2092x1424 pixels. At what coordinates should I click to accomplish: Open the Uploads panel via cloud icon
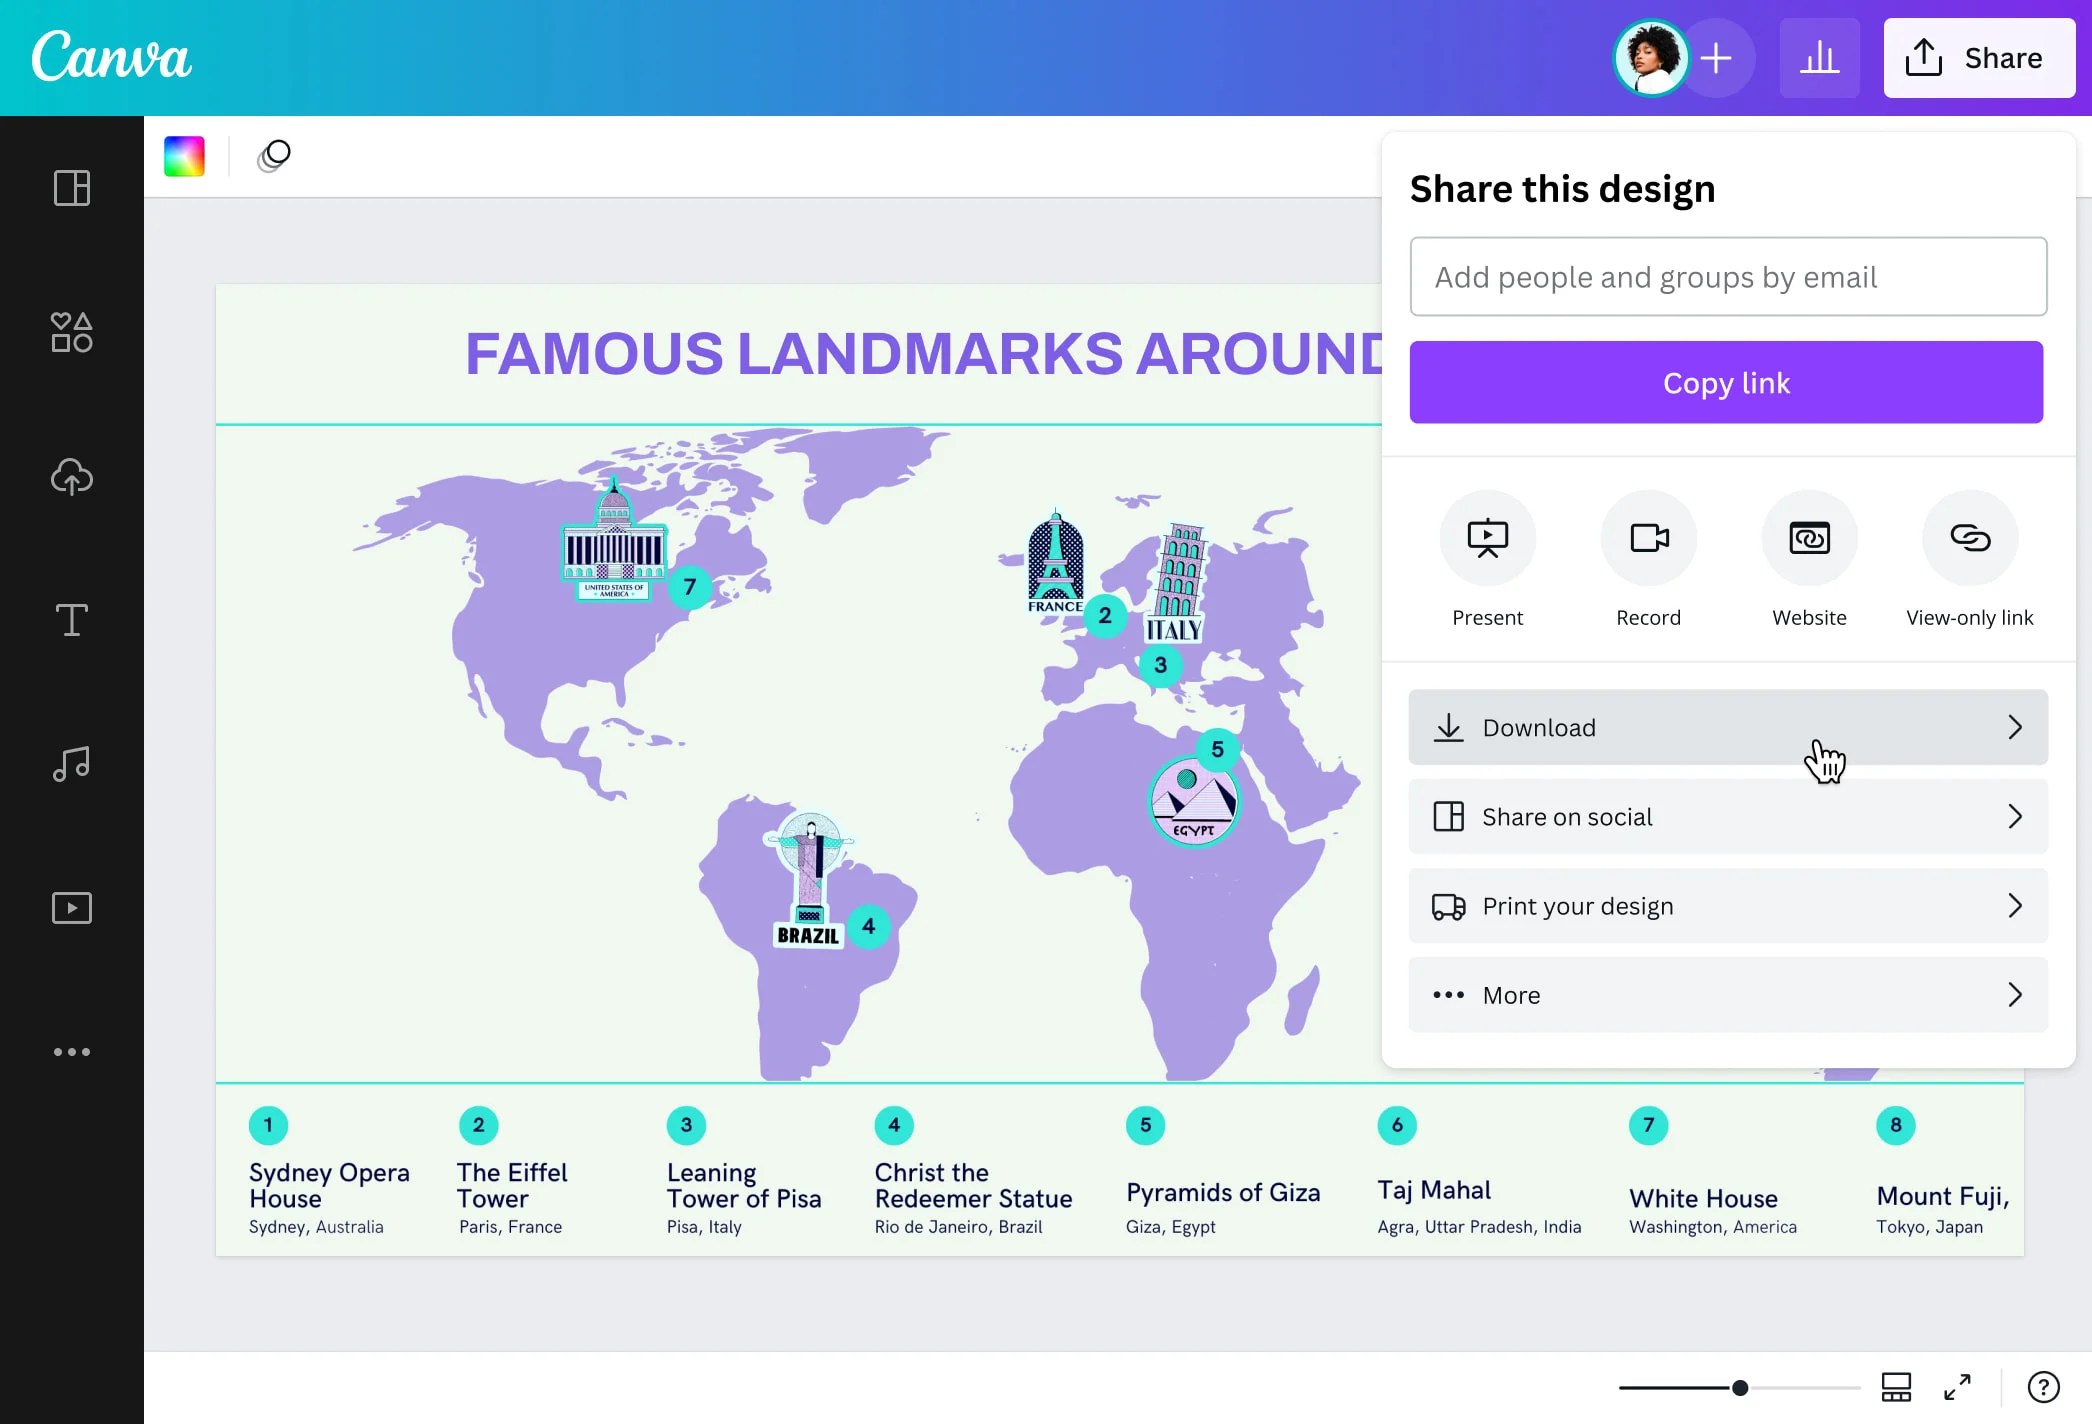71,477
